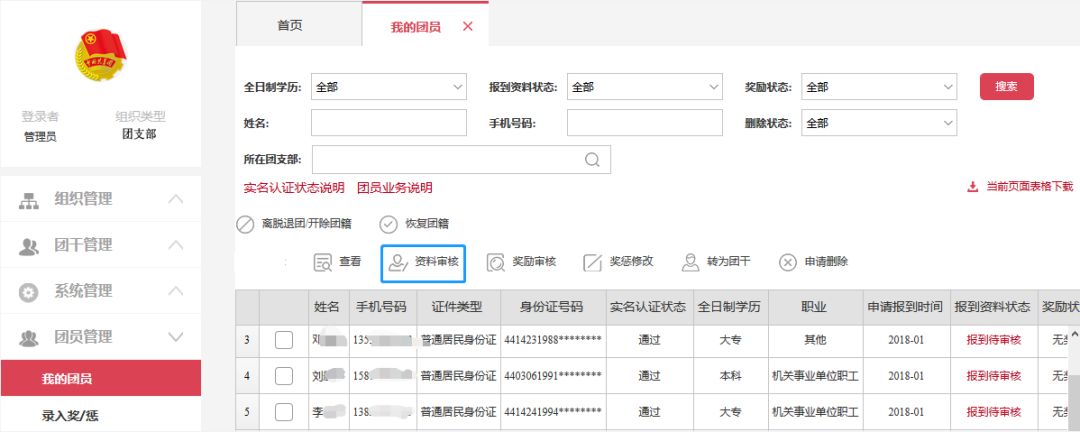Click the 报到资料状态 column header
Viewport: 1080px width, 432px height.
click(x=993, y=307)
